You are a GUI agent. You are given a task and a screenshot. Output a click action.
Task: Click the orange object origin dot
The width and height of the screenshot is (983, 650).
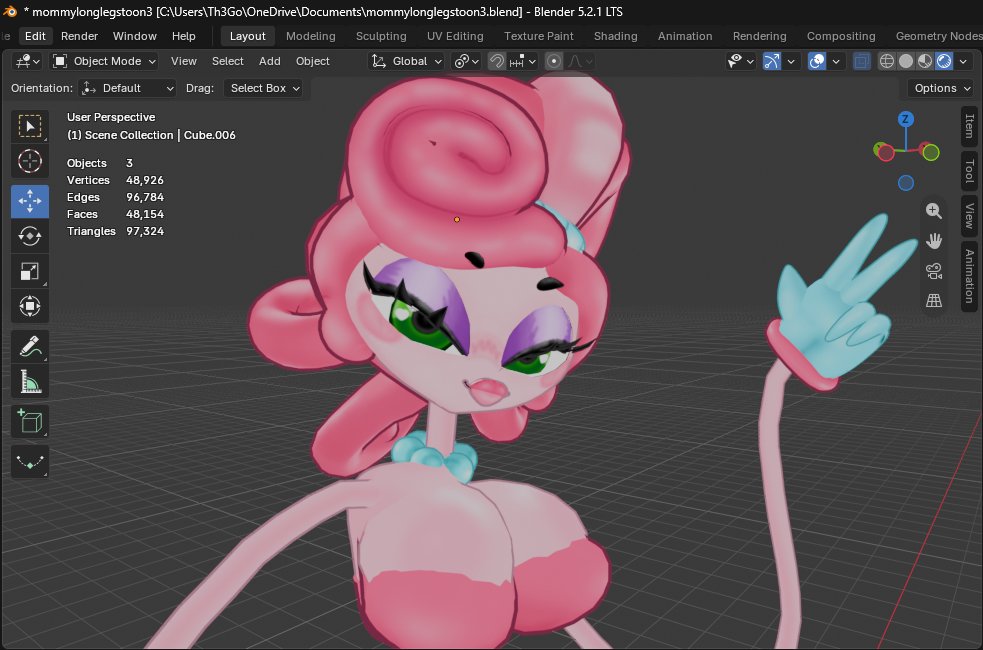(x=456, y=219)
